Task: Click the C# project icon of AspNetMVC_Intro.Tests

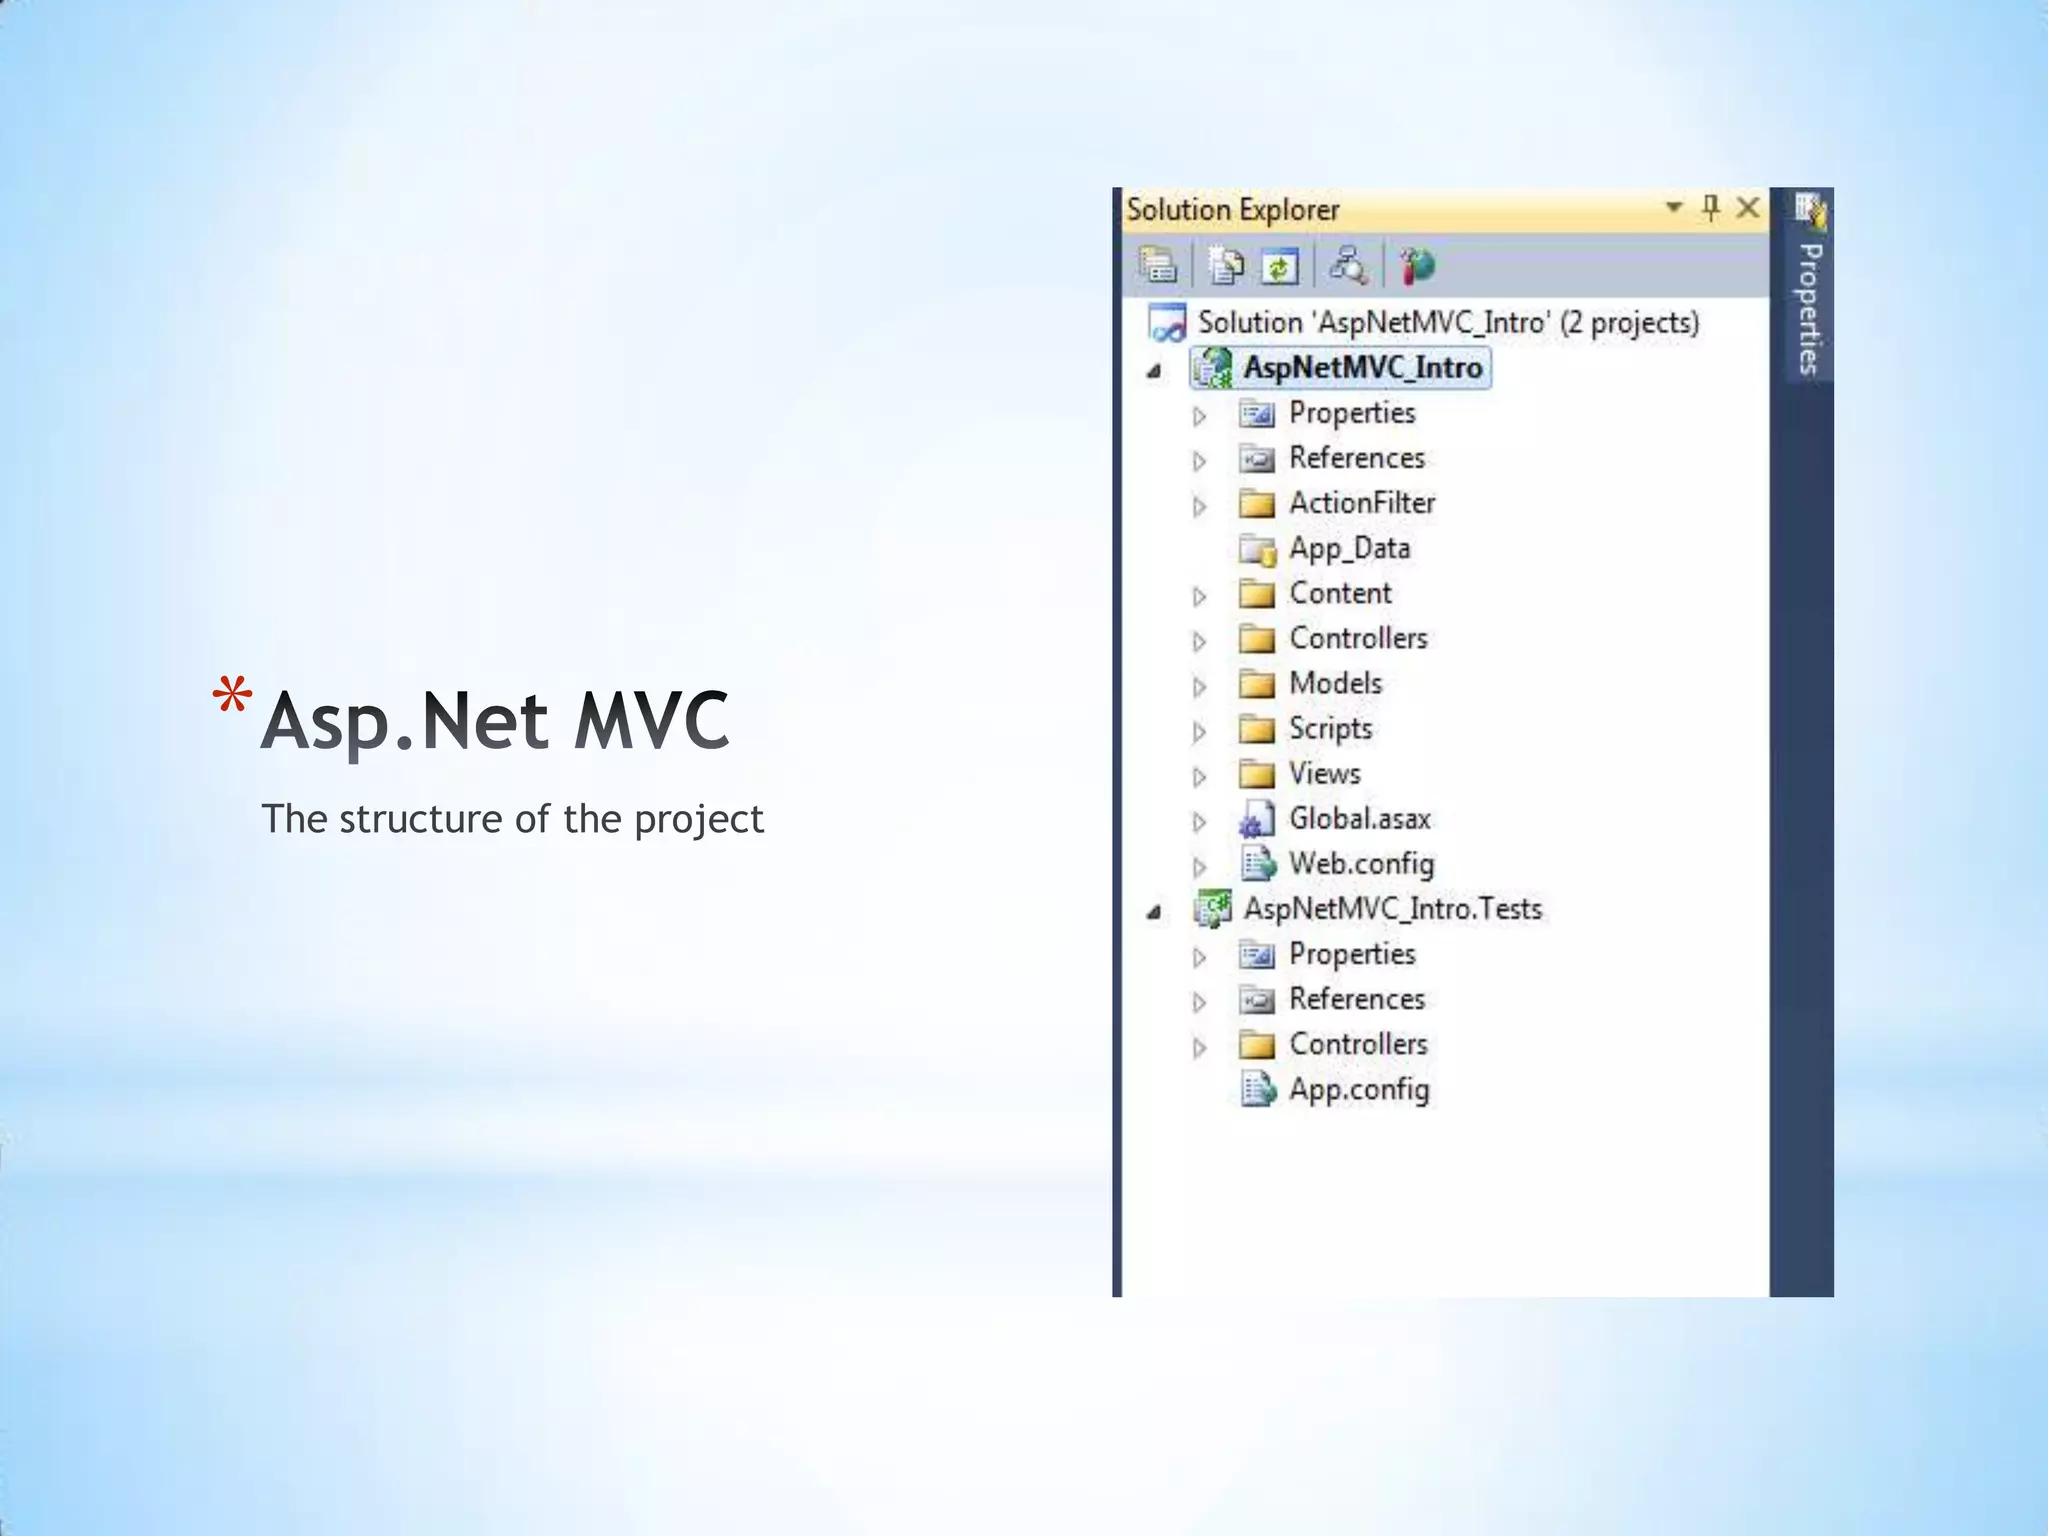Action: coord(1213,908)
